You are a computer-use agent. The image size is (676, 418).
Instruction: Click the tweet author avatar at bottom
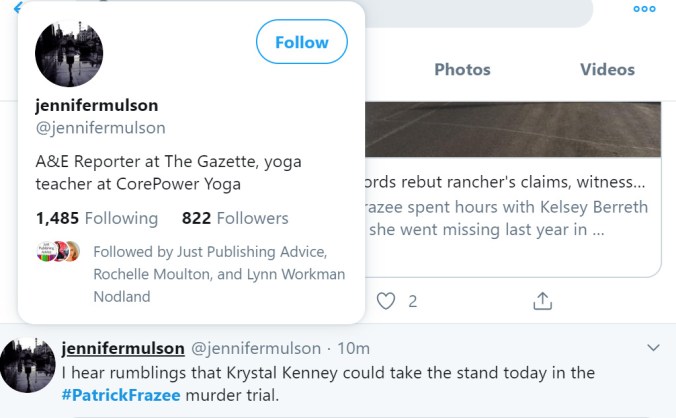[x=26, y=364]
